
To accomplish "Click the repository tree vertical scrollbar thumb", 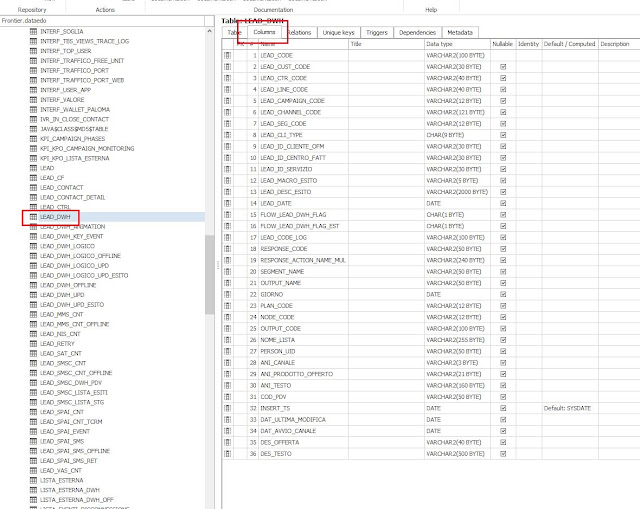I will (x=209, y=275).
